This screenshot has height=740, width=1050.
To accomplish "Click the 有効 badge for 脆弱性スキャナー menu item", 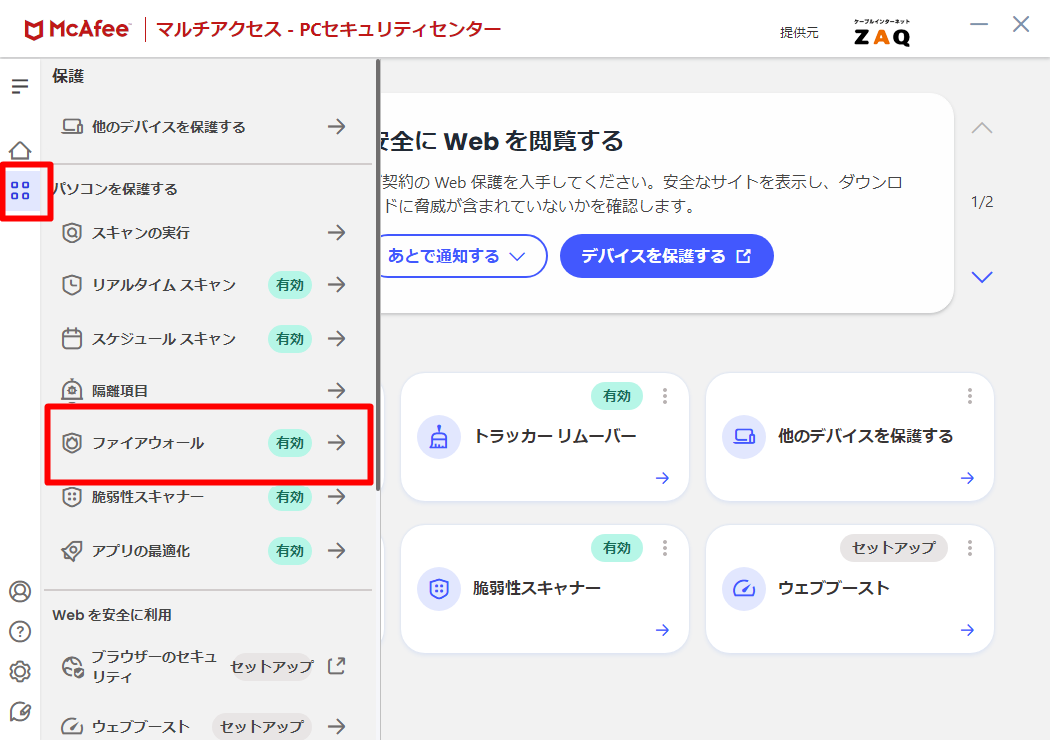I will click(290, 497).
